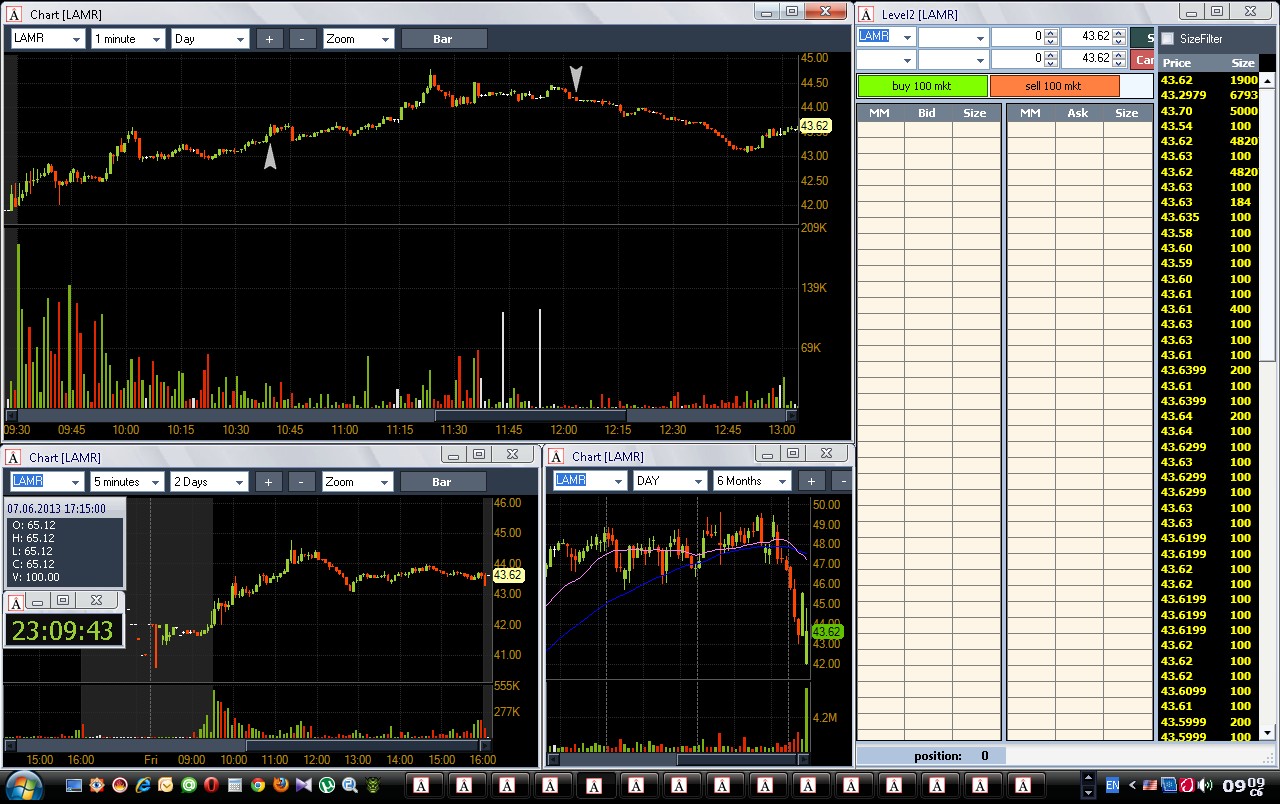Open Internet Explorer from the taskbar
The height and width of the screenshot is (804, 1280).
[143, 785]
